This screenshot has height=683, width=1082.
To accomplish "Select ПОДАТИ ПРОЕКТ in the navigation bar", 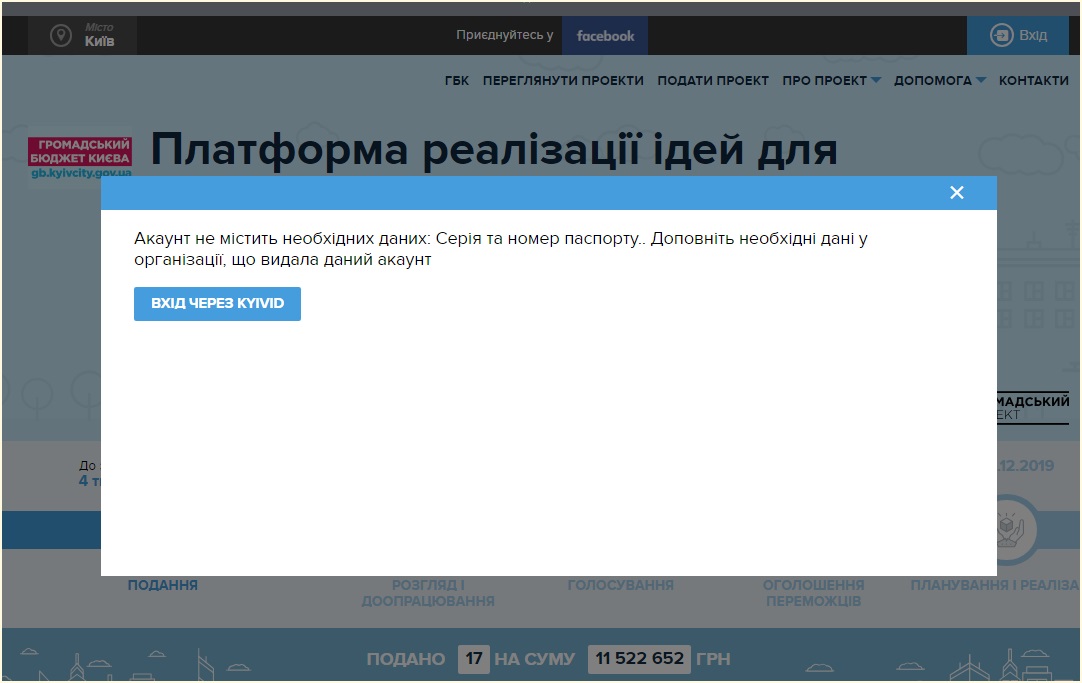I will (713, 81).
